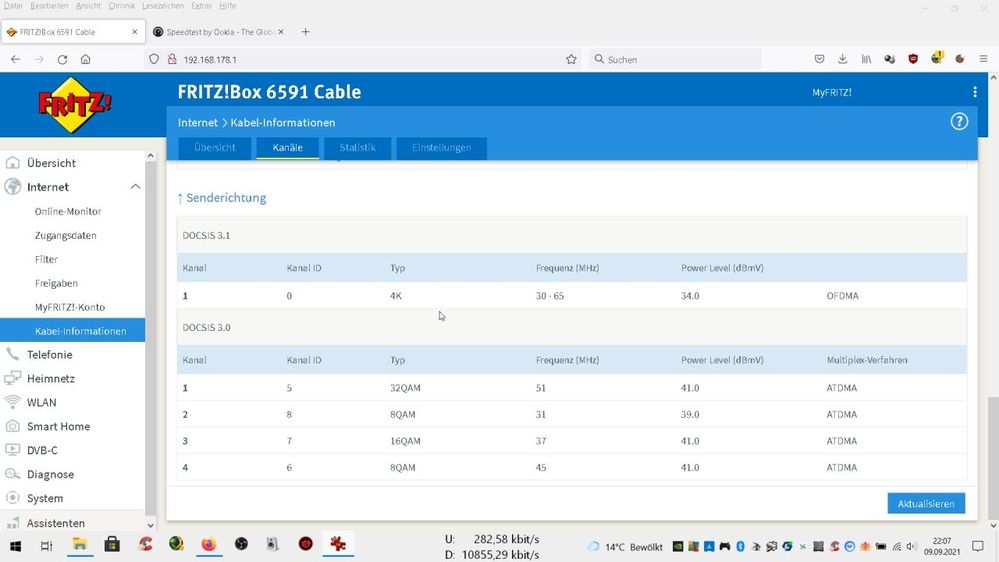Open Zugangsdaten in the sidebar
This screenshot has width=999, height=562.
pos(66,235)
